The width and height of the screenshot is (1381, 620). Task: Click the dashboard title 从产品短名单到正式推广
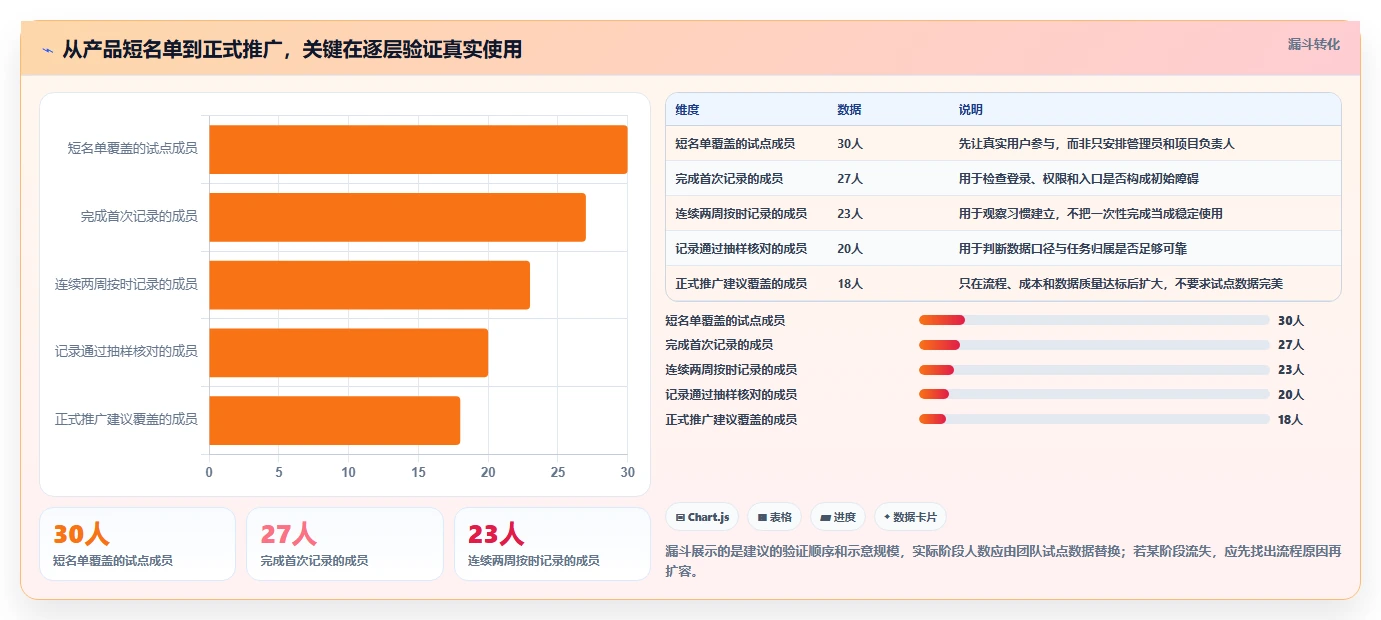292,50
